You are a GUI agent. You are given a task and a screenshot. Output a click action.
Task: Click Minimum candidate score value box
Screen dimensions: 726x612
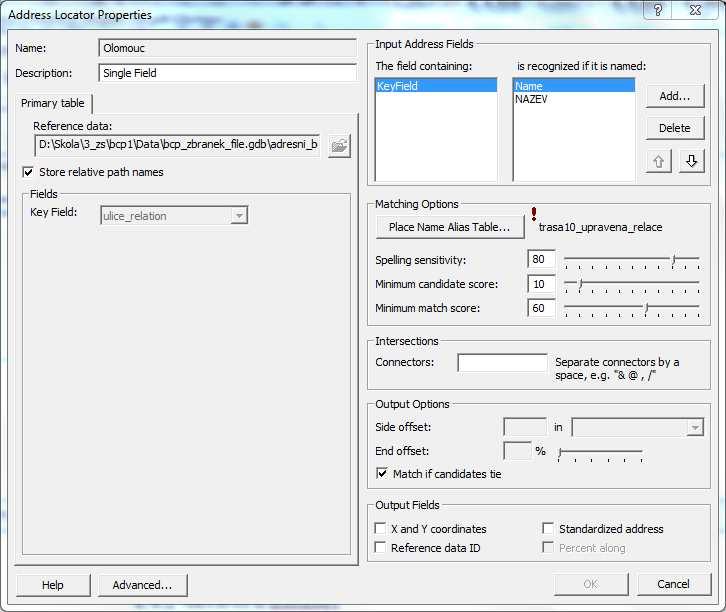[x=541, y=284]
